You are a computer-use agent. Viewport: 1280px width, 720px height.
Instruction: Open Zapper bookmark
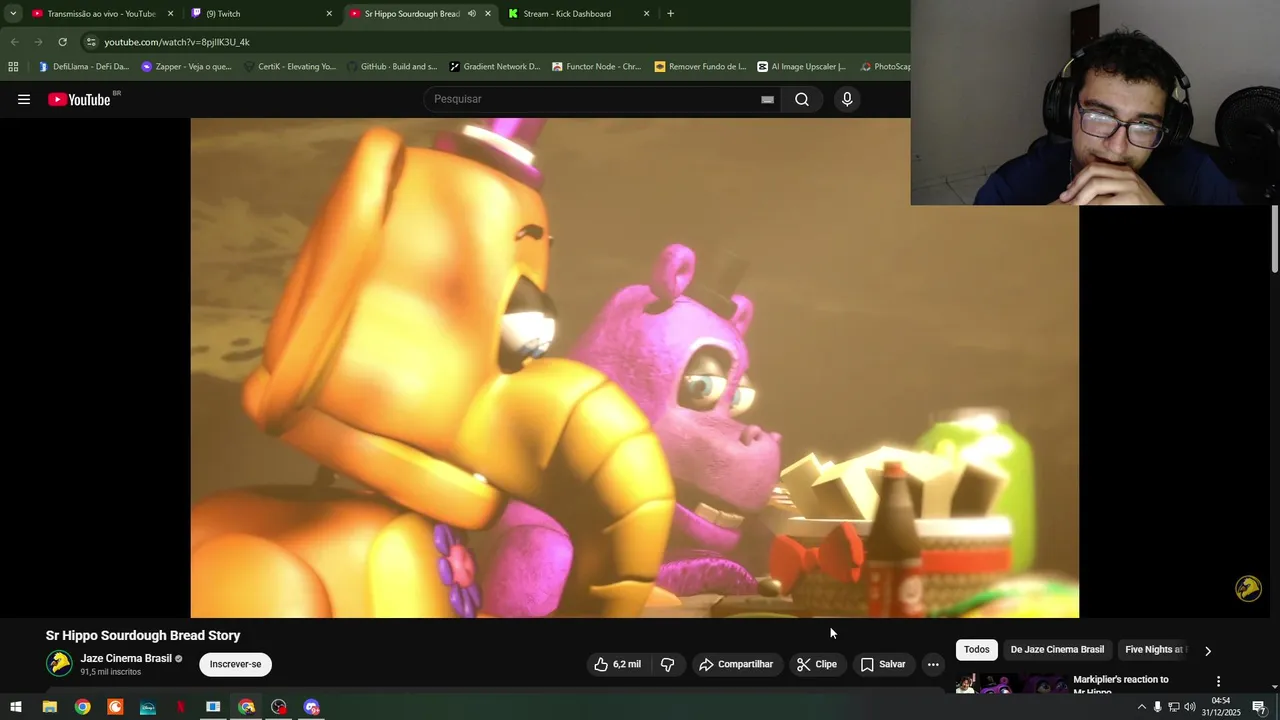187,67
